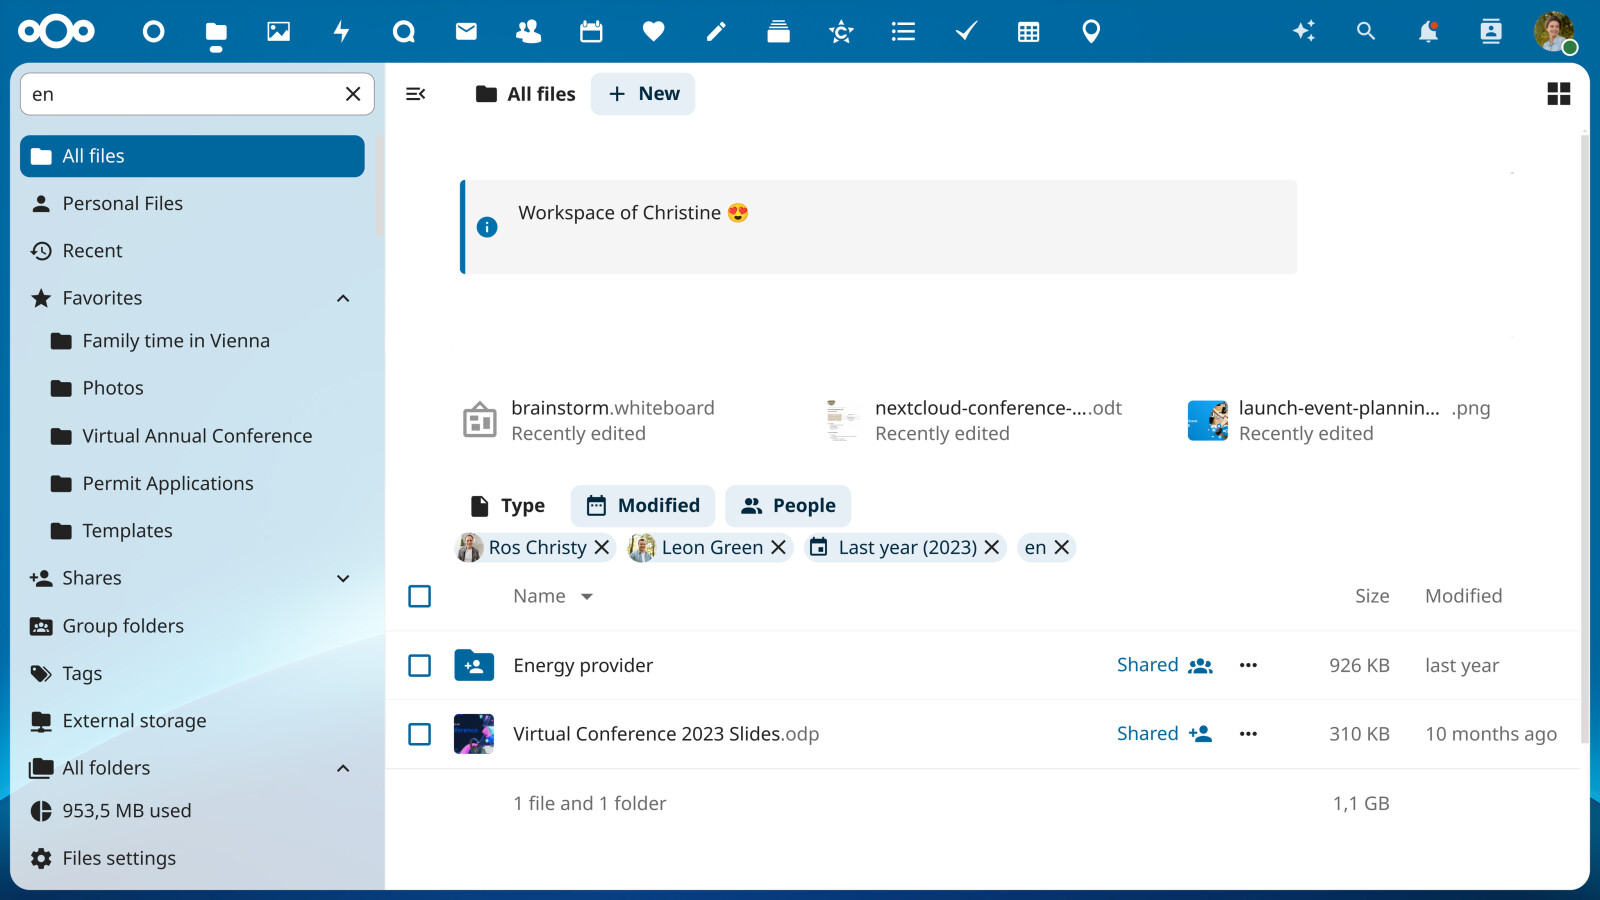This screenshot has width=1600, height=900.
Task: Open the Modified filter dropdown
Action: coord(643,506)
